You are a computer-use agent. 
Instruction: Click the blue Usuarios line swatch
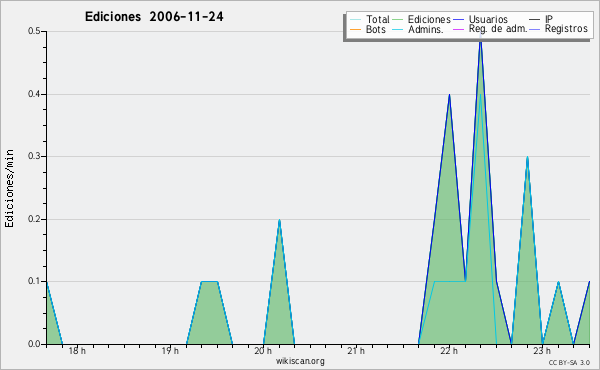458,20
